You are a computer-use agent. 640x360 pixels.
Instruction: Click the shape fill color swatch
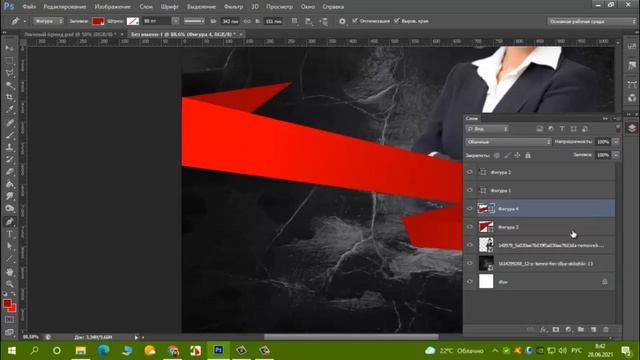pyautogui.click(x=98, y=21)
